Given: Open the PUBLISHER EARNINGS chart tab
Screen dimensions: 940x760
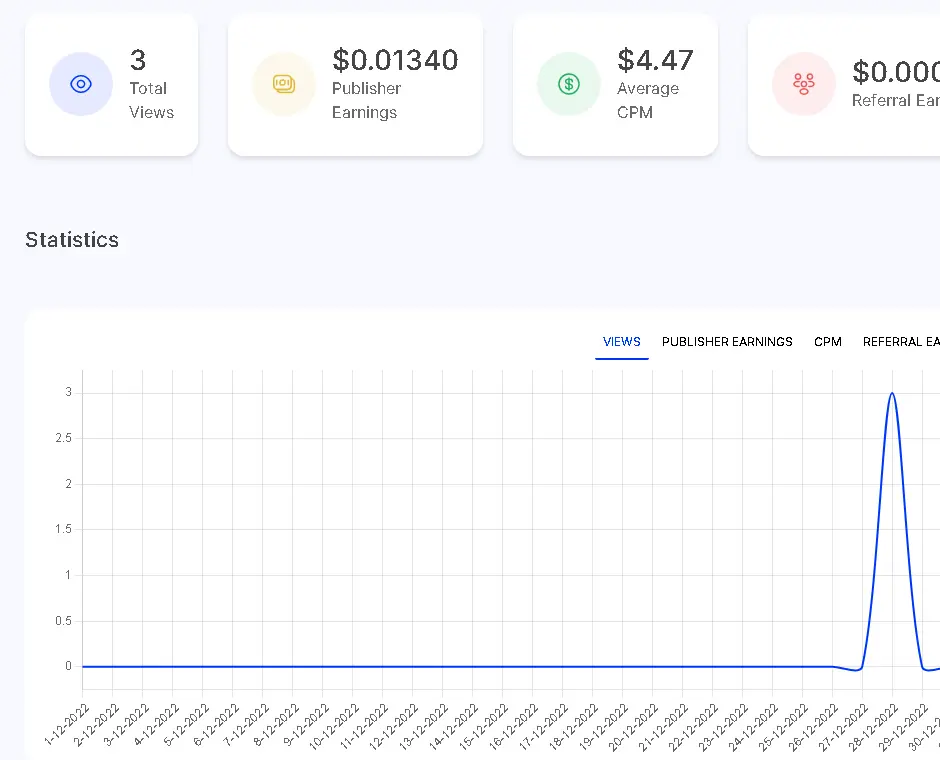Looking at the screenshot, I should 727,342.
